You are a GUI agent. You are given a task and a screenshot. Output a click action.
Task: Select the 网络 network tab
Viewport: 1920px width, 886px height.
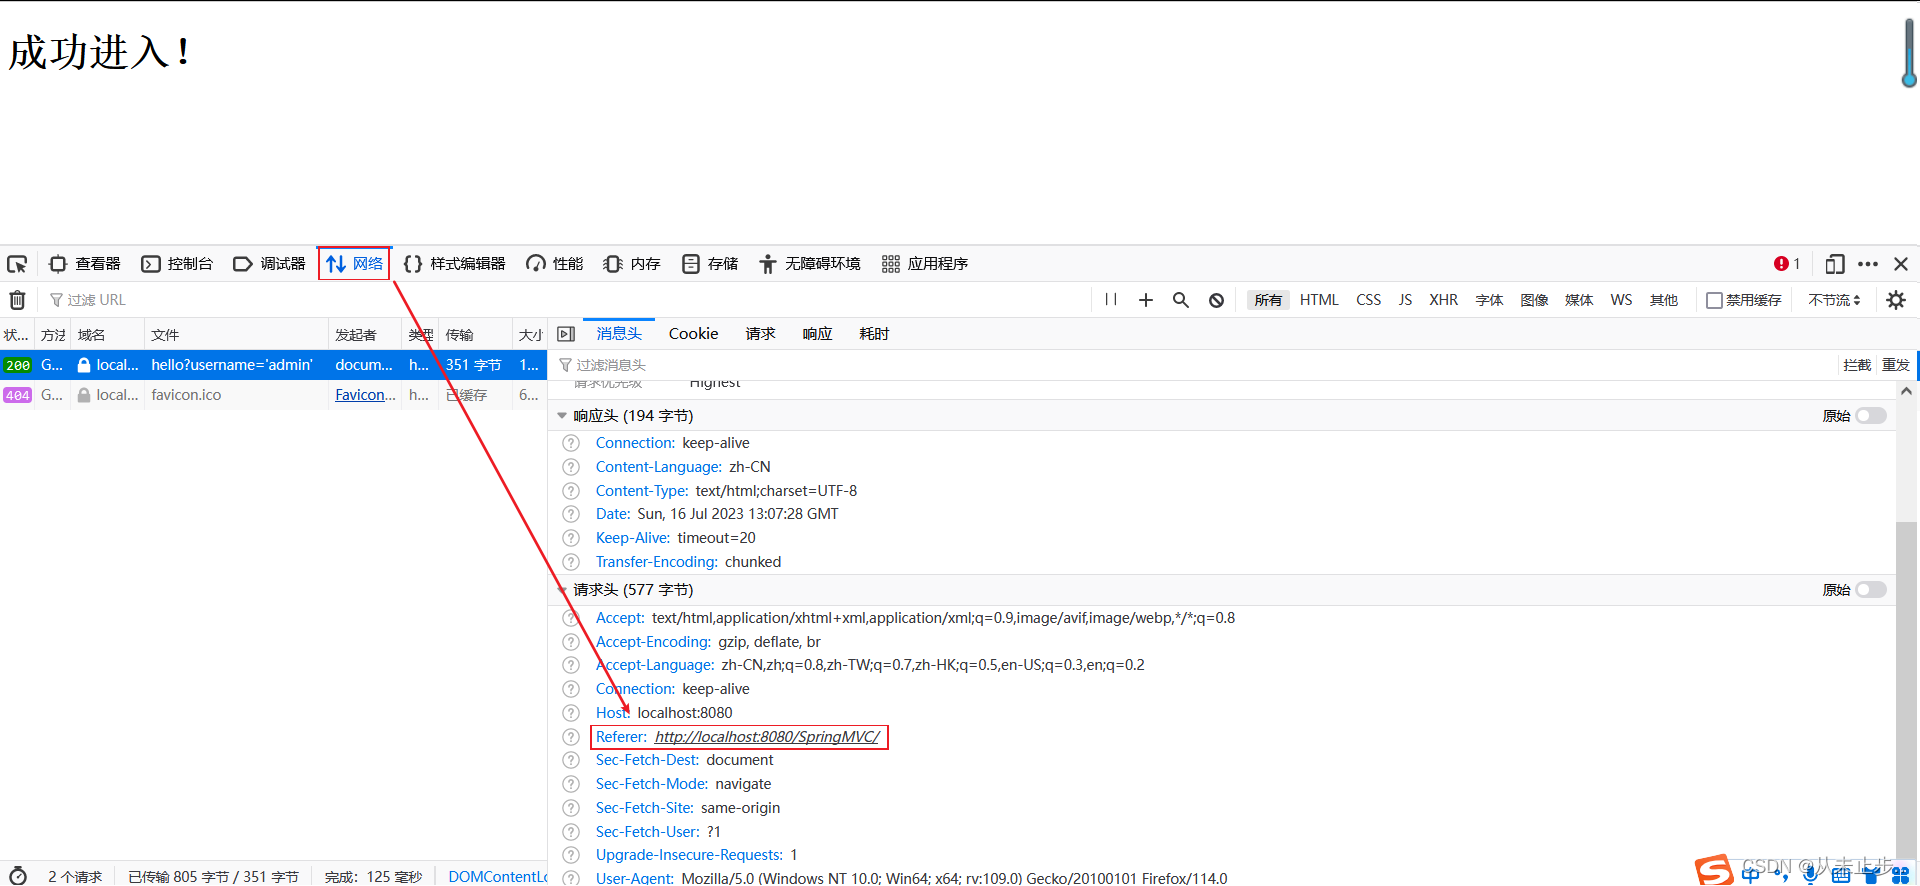(x=355, y=264)
